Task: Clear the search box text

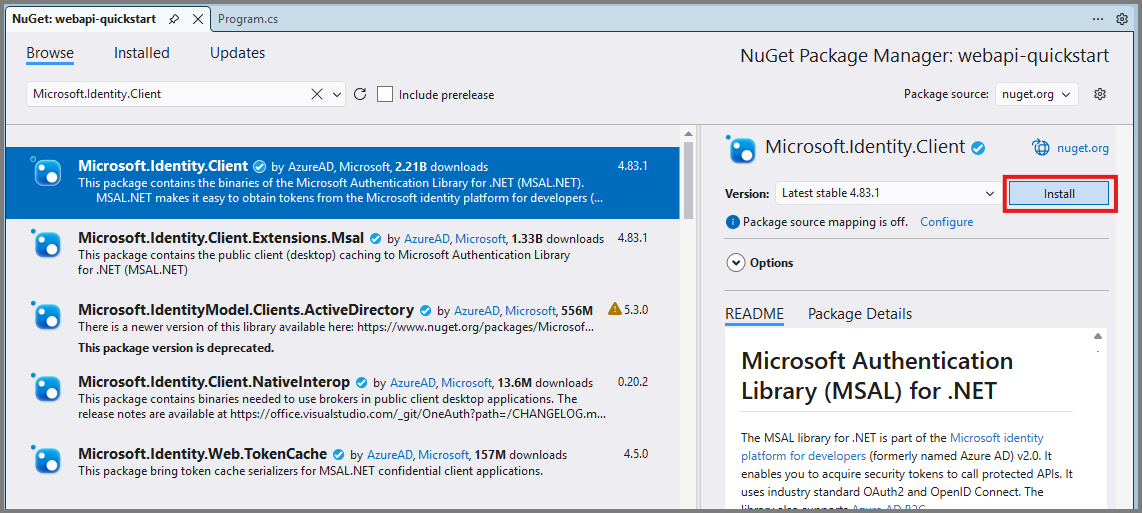Action: [317, 94]
